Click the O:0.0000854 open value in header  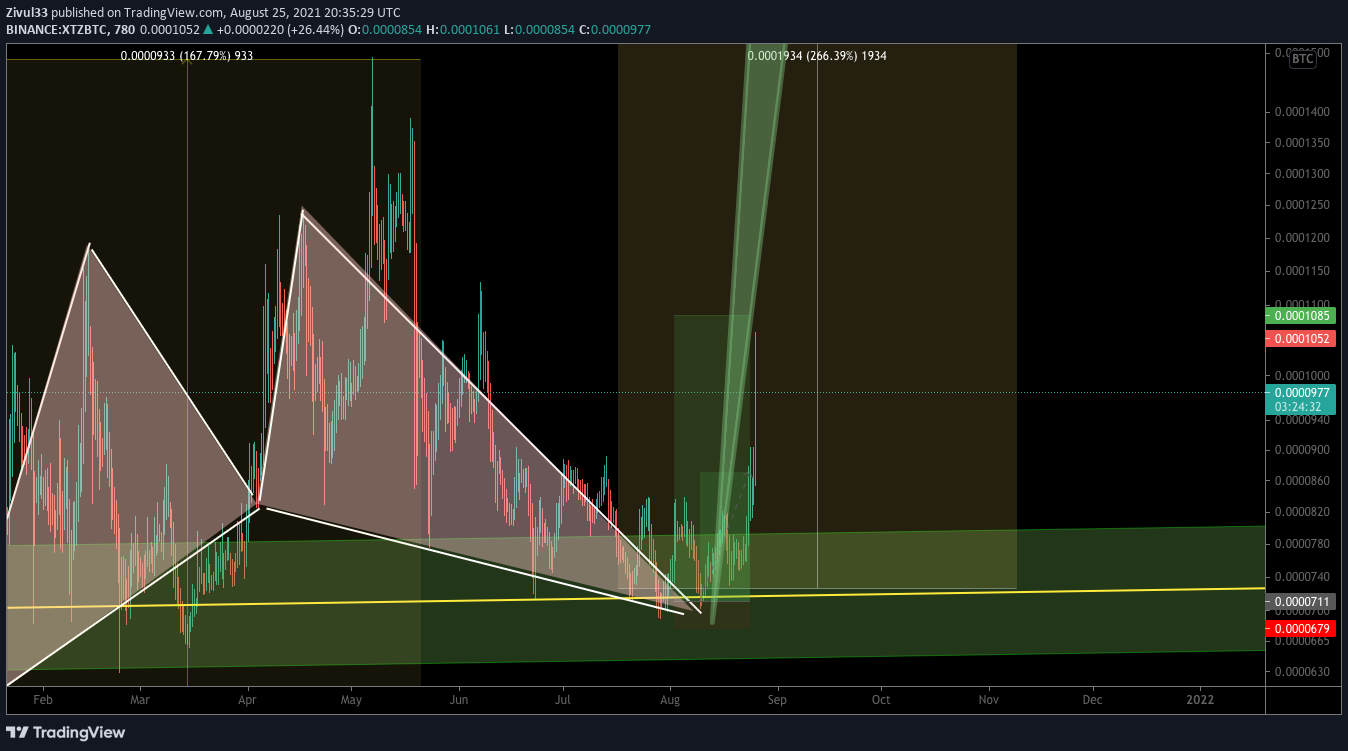386,30
